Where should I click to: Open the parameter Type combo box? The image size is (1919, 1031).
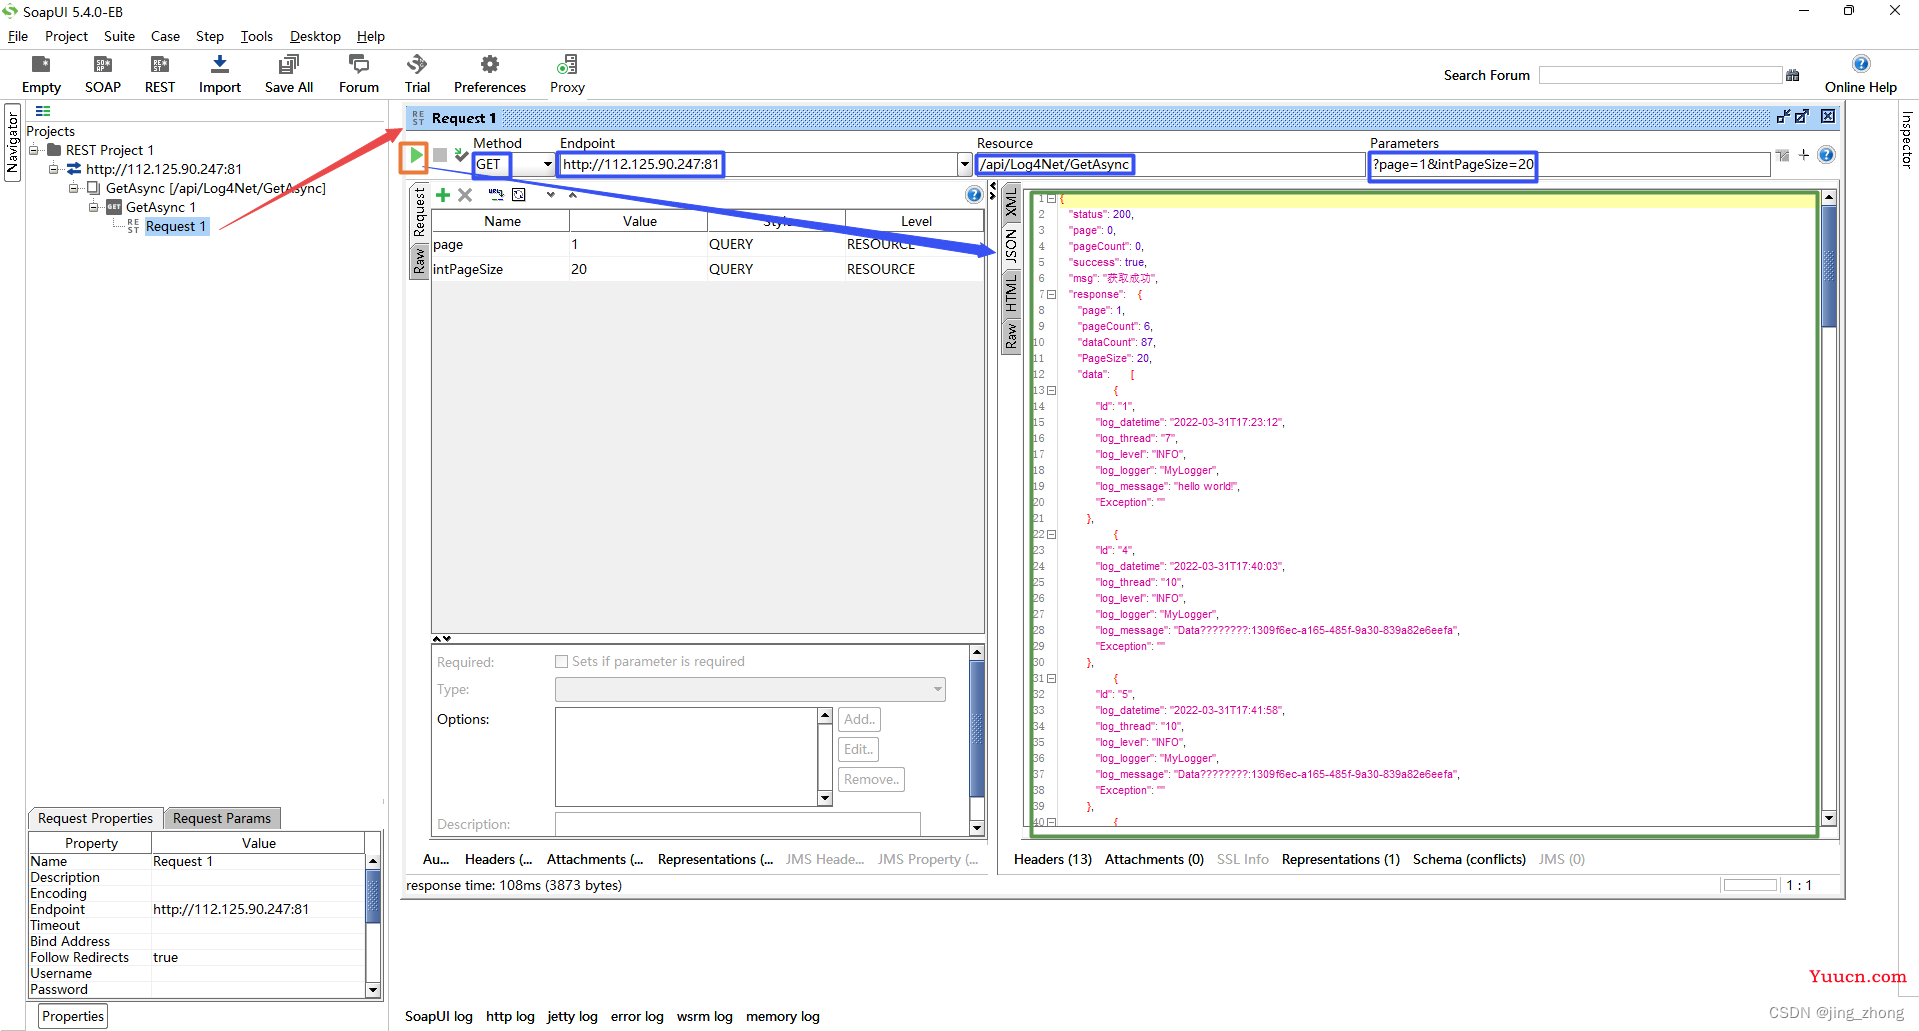[750, 689]
